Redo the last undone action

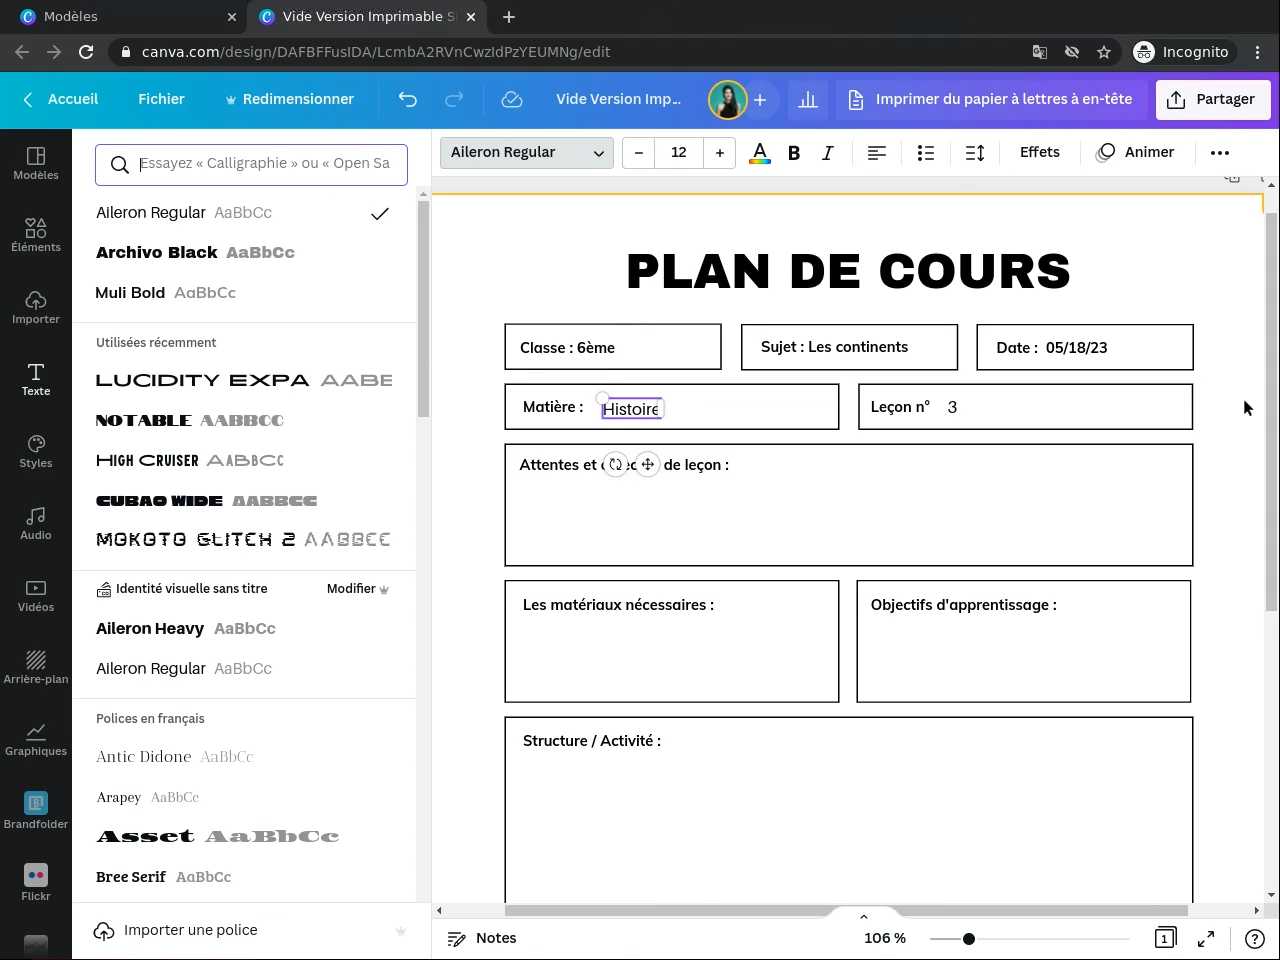click(454, 99)
